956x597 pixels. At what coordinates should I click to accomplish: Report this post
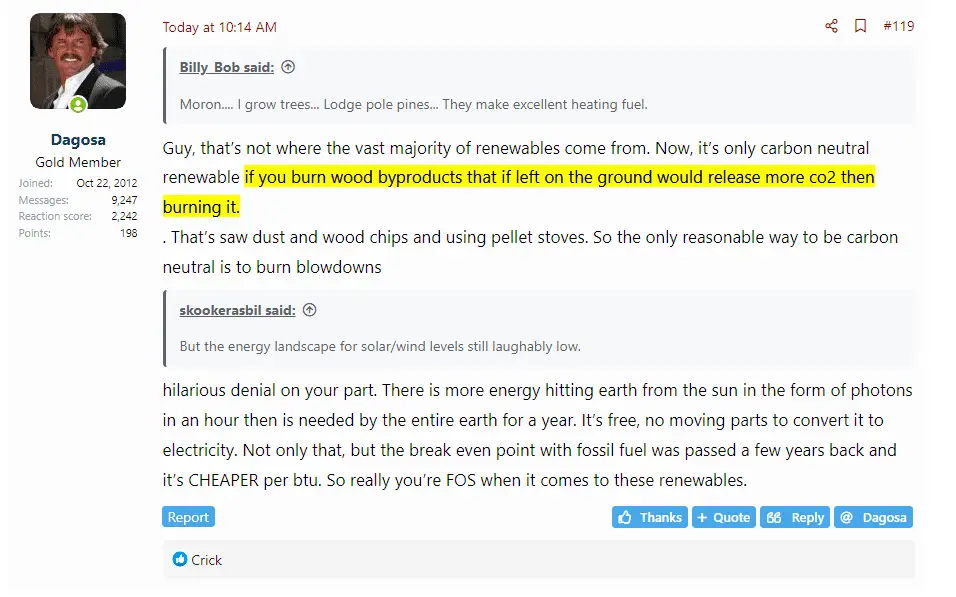tap(188, 517)
